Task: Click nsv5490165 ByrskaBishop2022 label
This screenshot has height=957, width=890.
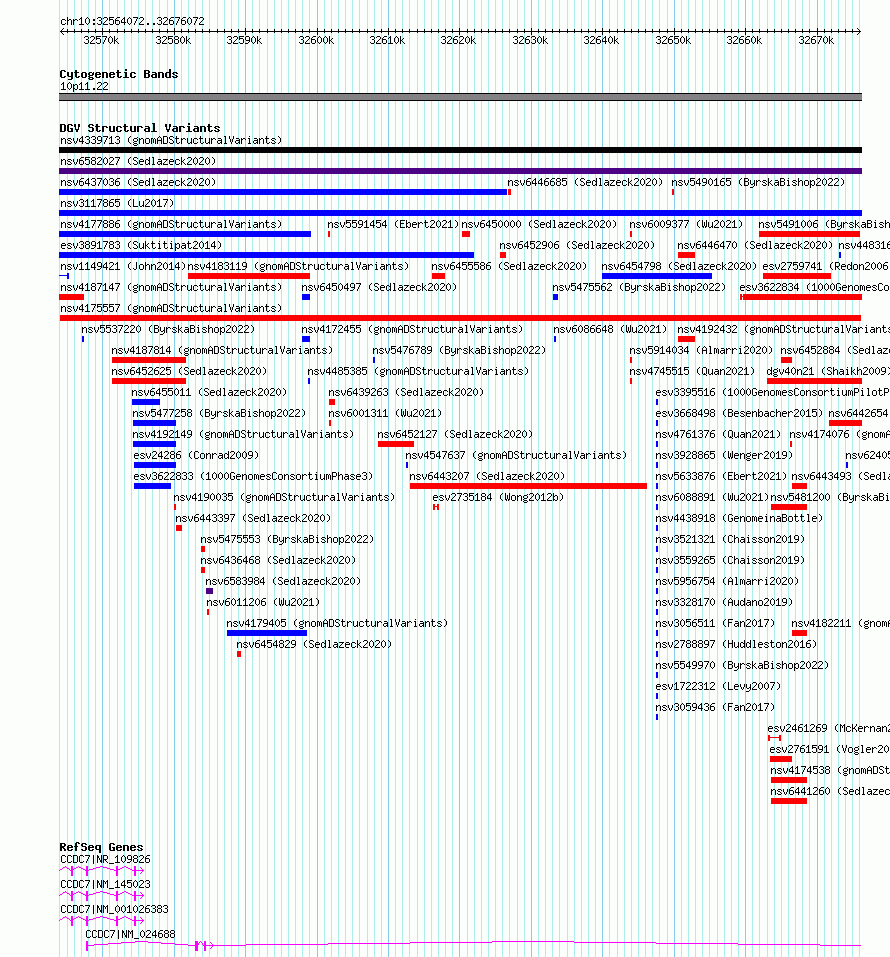Action: click(759, 182)
